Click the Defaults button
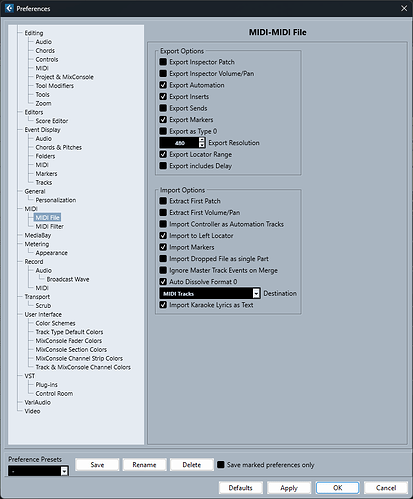Image resolution: width=413 pixels, height=499 pixels. click(241, 488)
